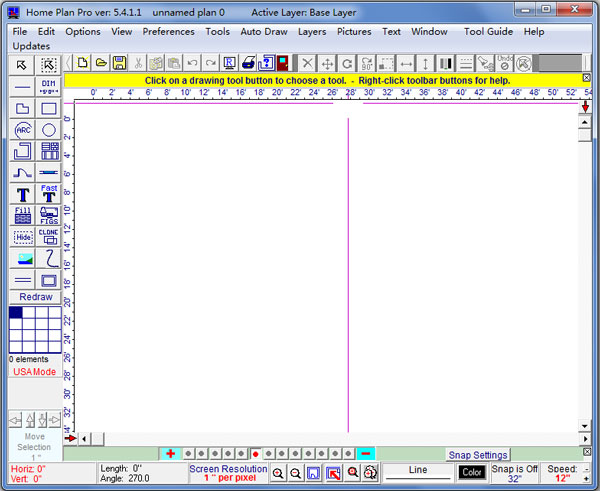Click the Save floppy disk icon

(x=119, y=63)
